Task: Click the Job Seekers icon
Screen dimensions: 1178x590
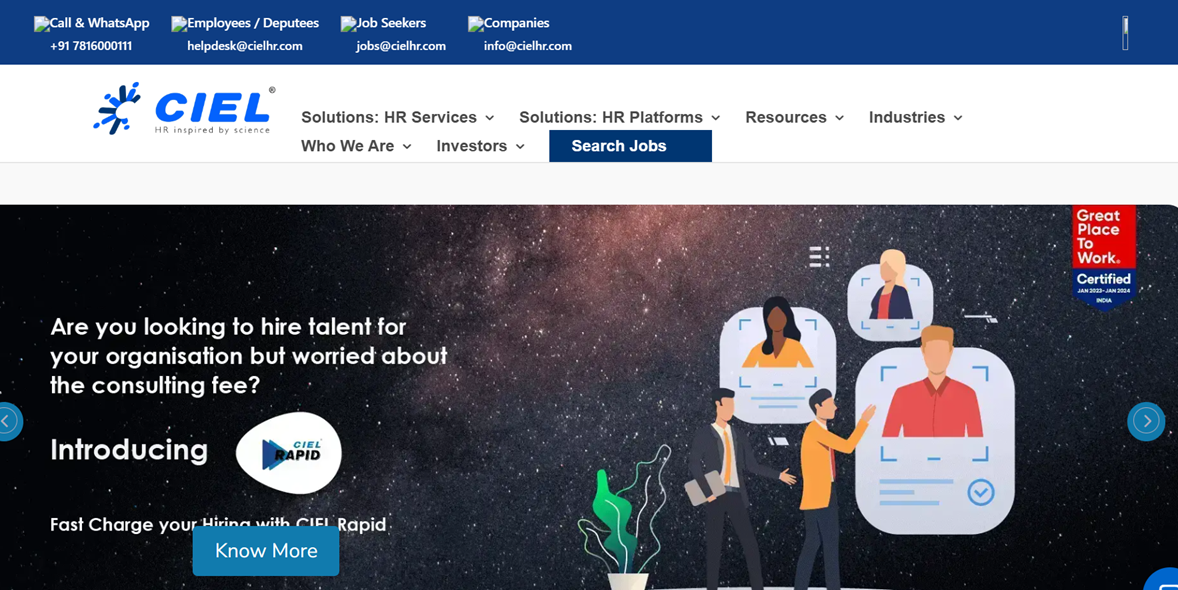Action: click(x=349, y=24)
